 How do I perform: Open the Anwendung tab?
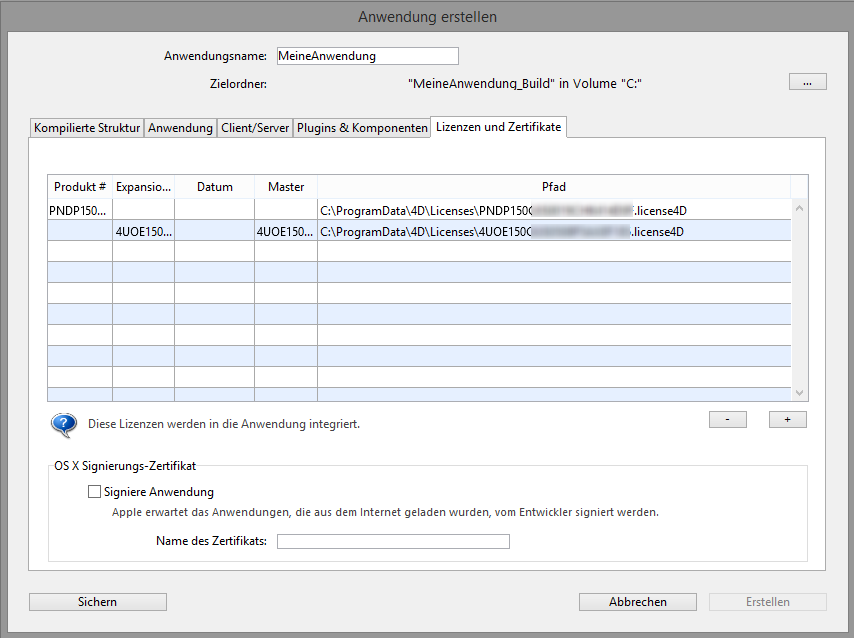click(181, 128)
